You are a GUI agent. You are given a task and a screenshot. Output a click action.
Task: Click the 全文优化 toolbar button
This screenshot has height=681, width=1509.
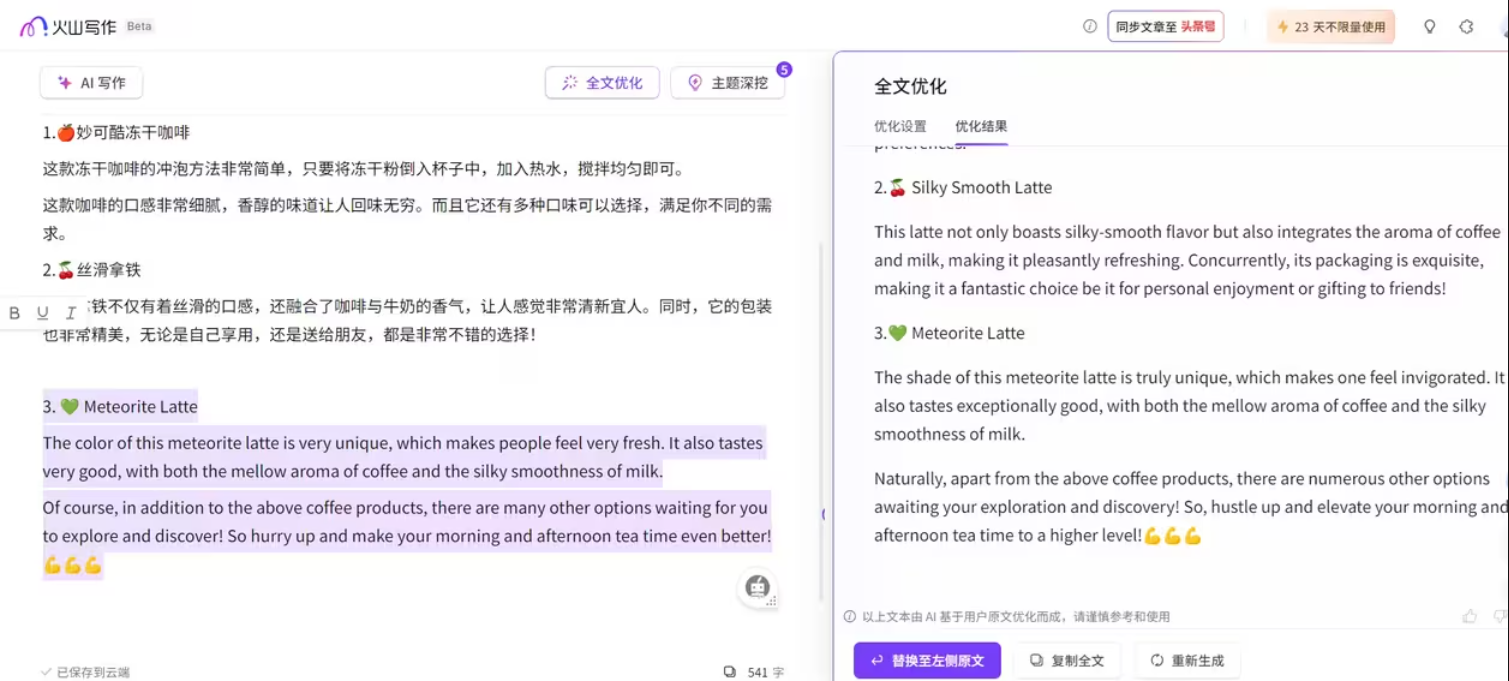602,83
